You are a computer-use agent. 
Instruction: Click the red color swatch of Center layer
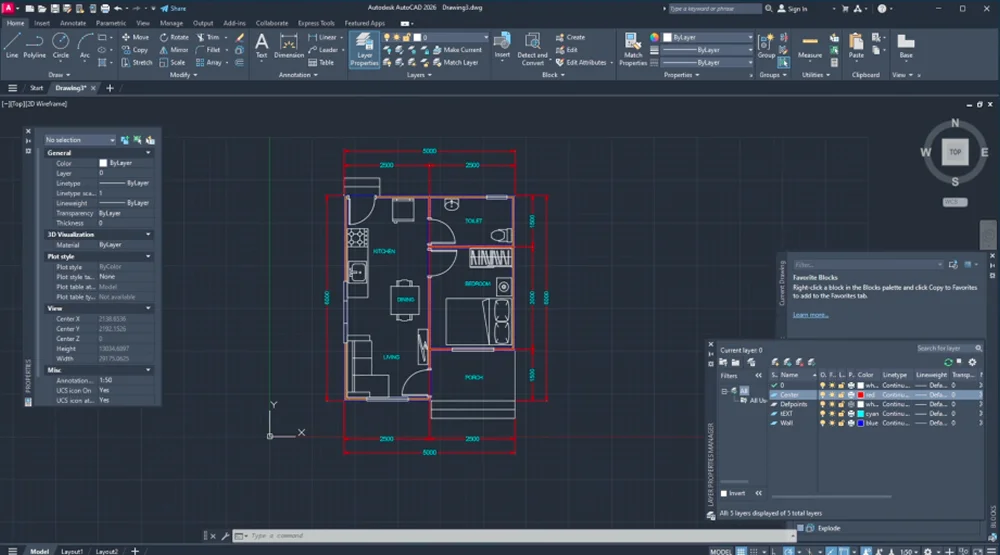(861, 395)
